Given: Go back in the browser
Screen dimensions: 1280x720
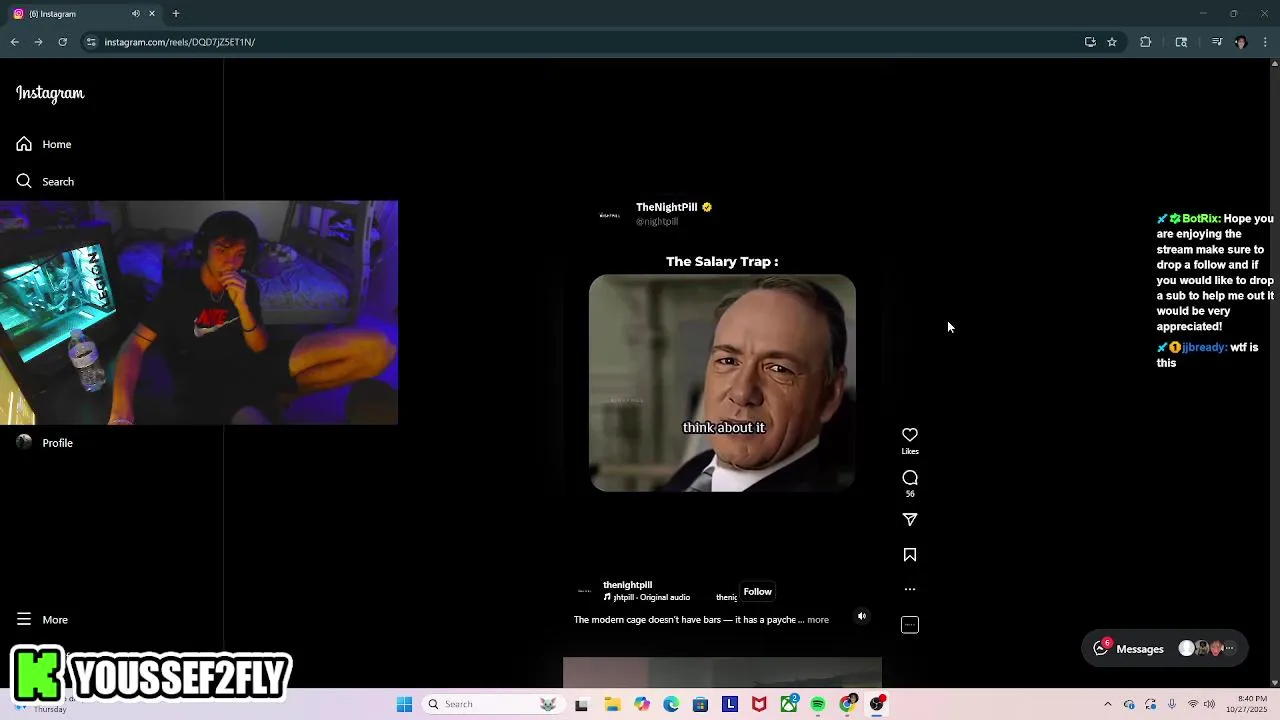Looking at the screenshot, I should click(x=14, y=42).
